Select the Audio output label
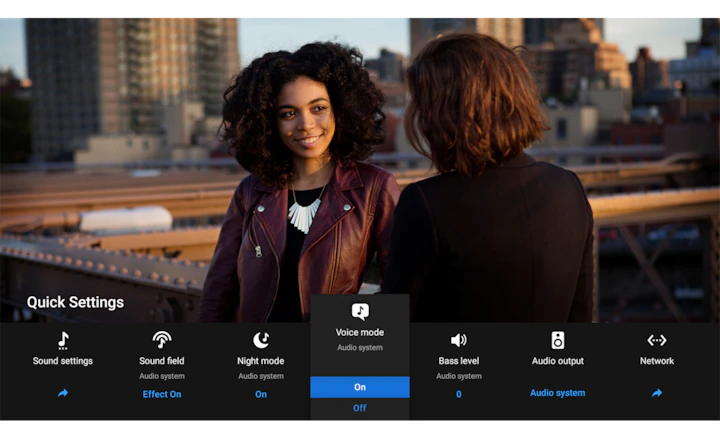The height and width of the screenshot is (438, 720). click(x=557, y=361)
